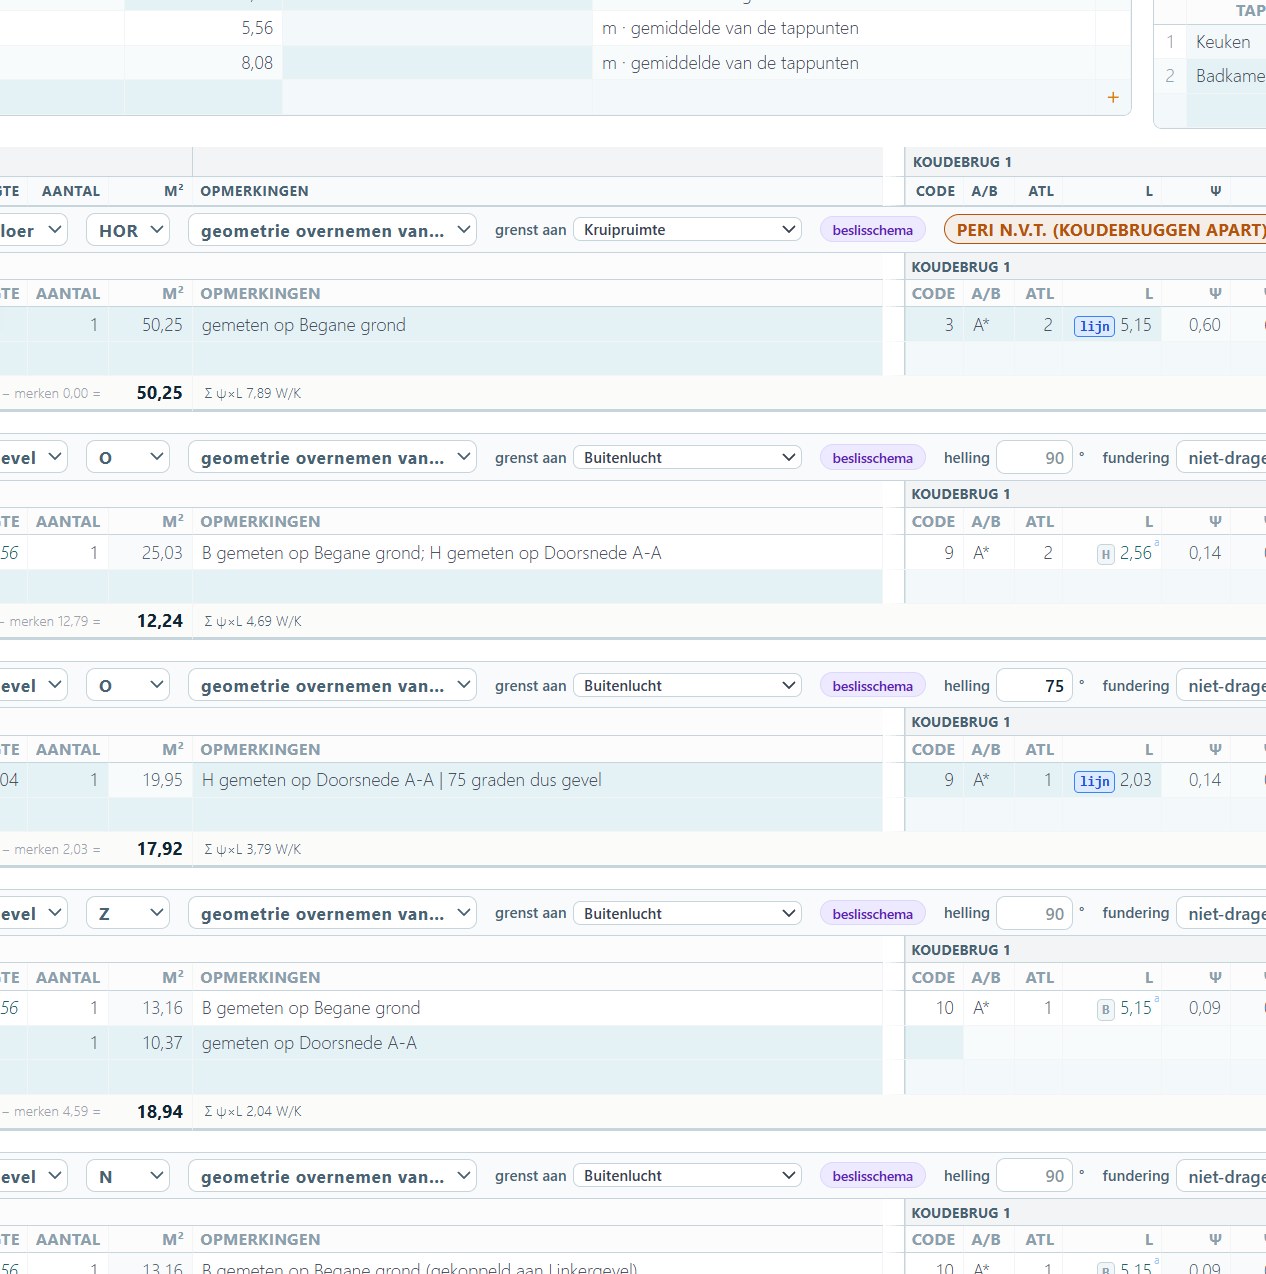
Task: Open the Buitenlucht dropdown in the N gevel row
Action: pos(688,1176)
